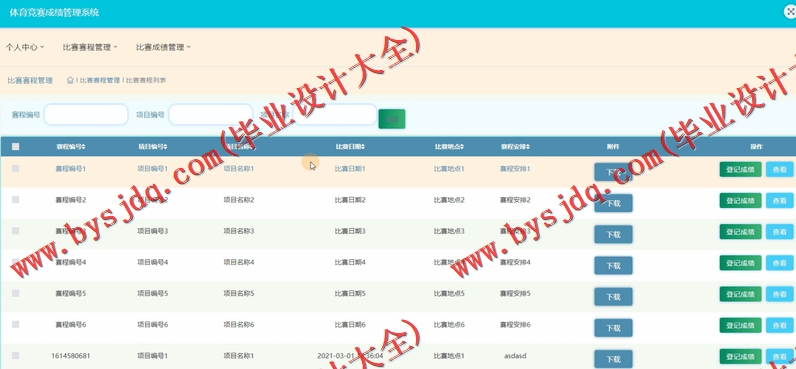Click 查看 for row 赛程编号4
This screenshot has width=796, height=369.
click(780, 263)
